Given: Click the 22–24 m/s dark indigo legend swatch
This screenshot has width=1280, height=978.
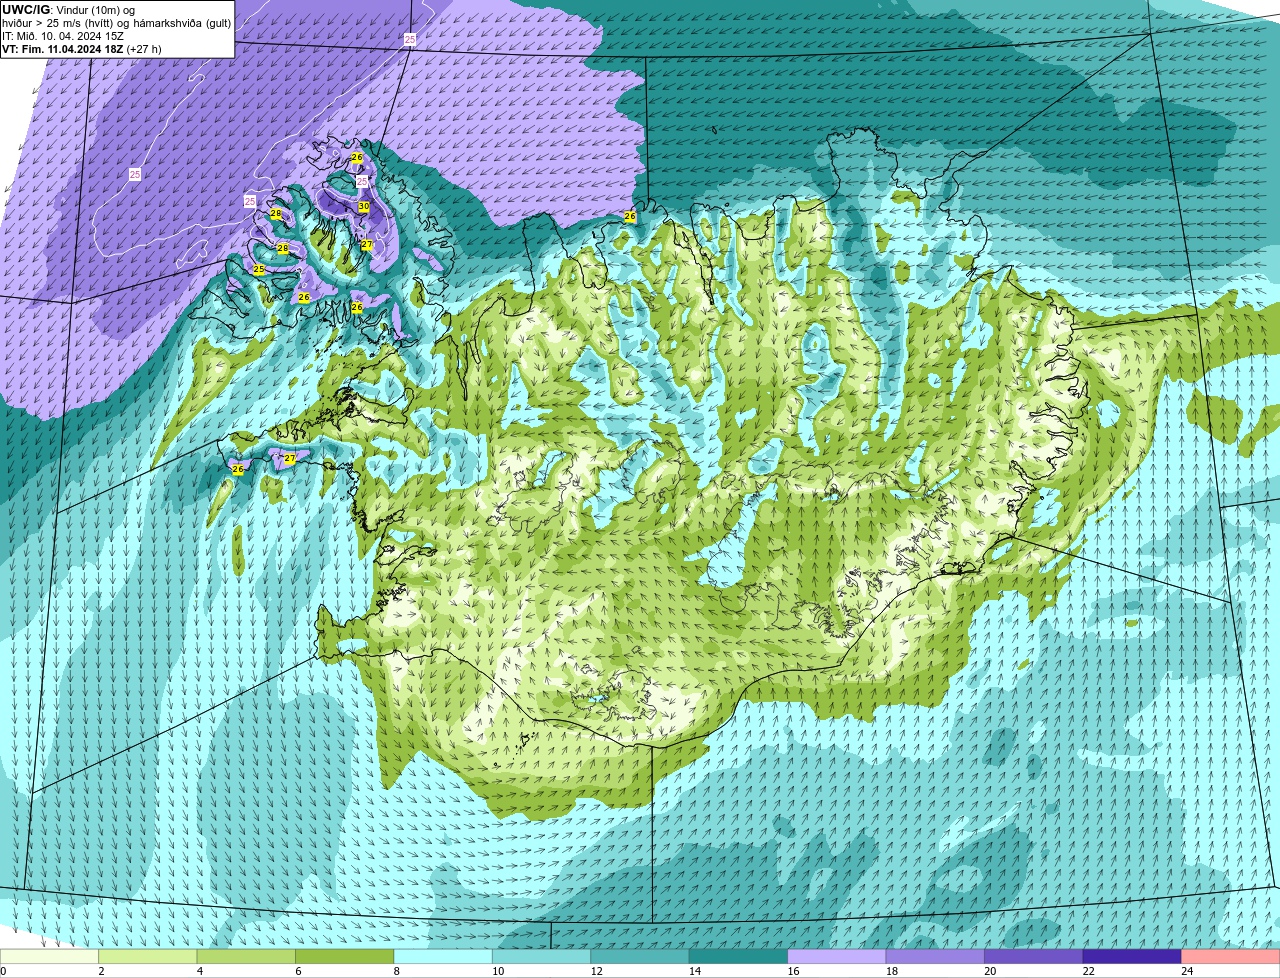Looking at the screenshot, I should click(1132, 956).
